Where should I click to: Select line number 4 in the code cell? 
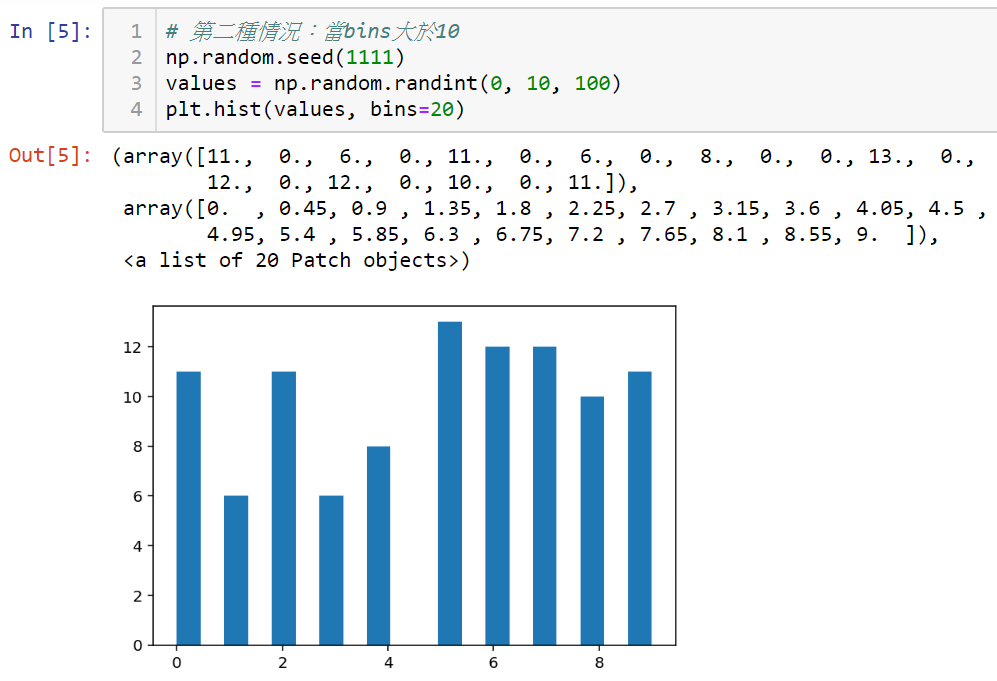[x=135, y=109]
